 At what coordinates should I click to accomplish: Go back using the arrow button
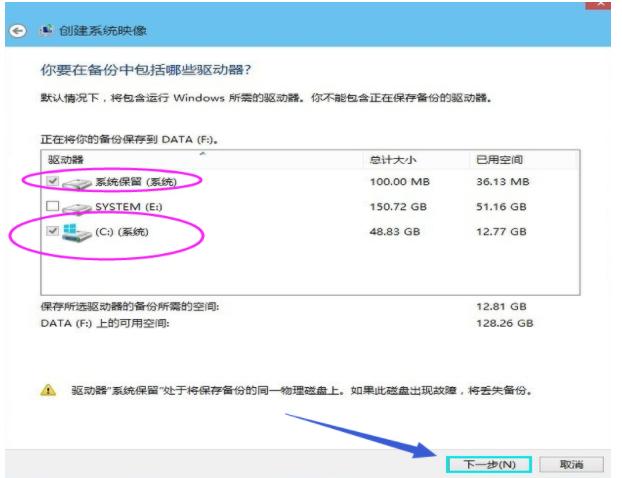click(17, 31)
